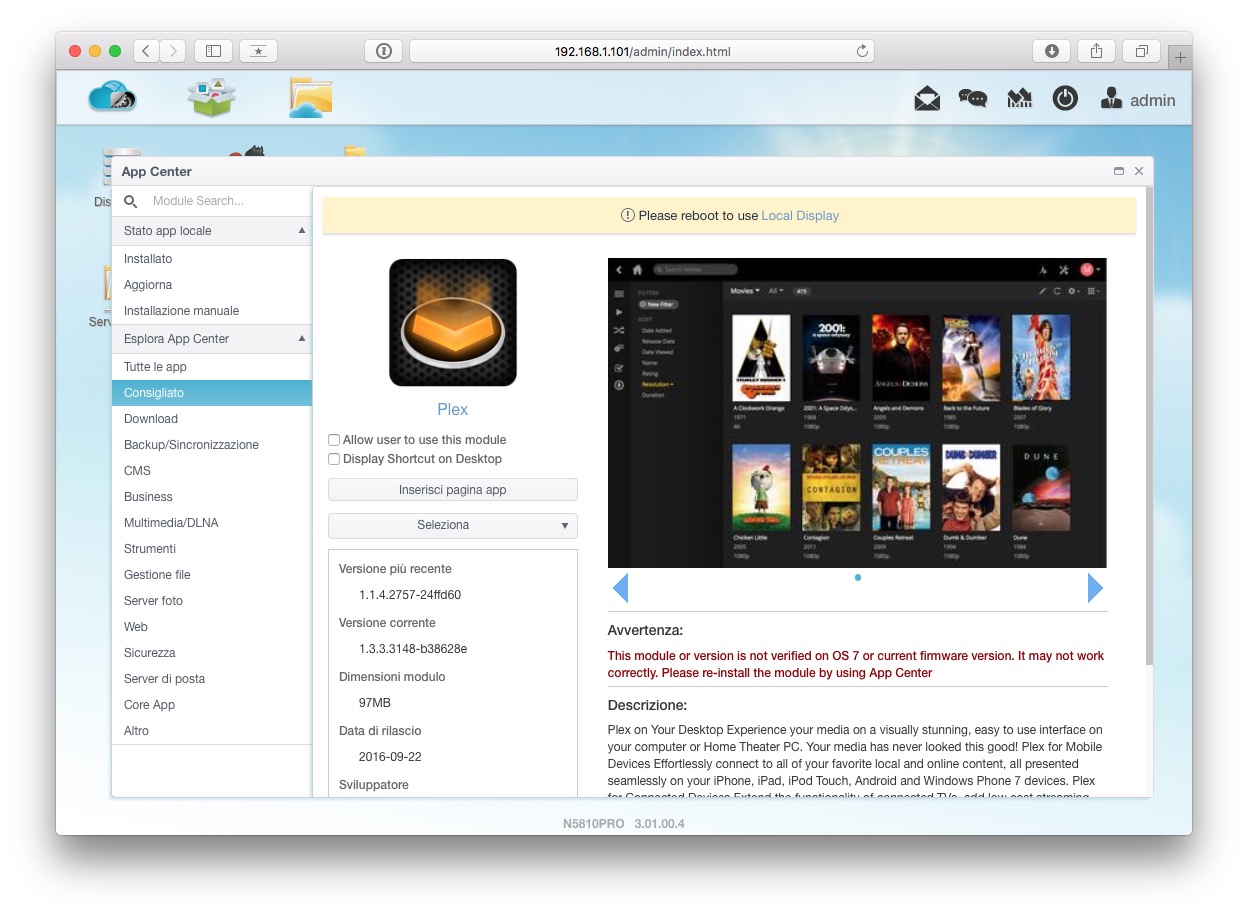
Task: Show previous screenshot with left arrow
Action: (x=620, y=588)
